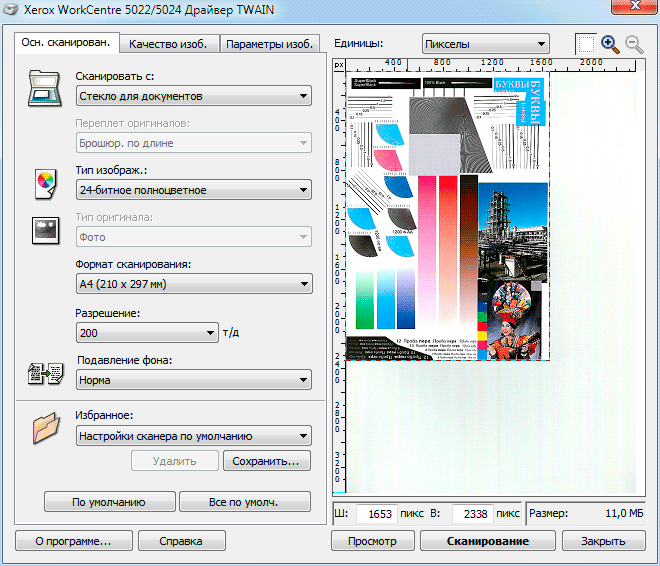Open the 'Формат сканирования' A4 dropdown

tap(193, 285)
